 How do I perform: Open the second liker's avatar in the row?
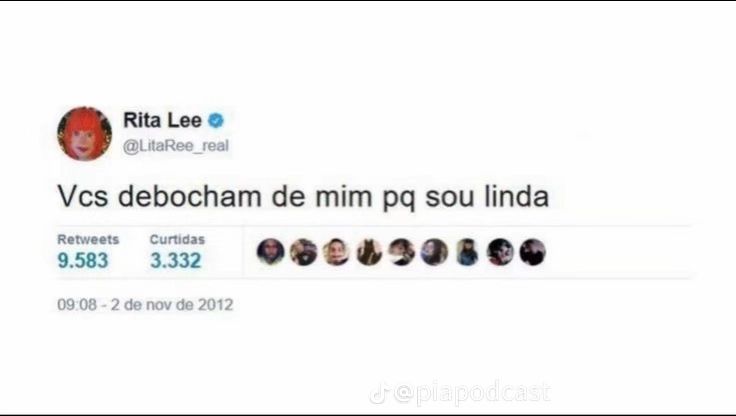tap(303, 252)
